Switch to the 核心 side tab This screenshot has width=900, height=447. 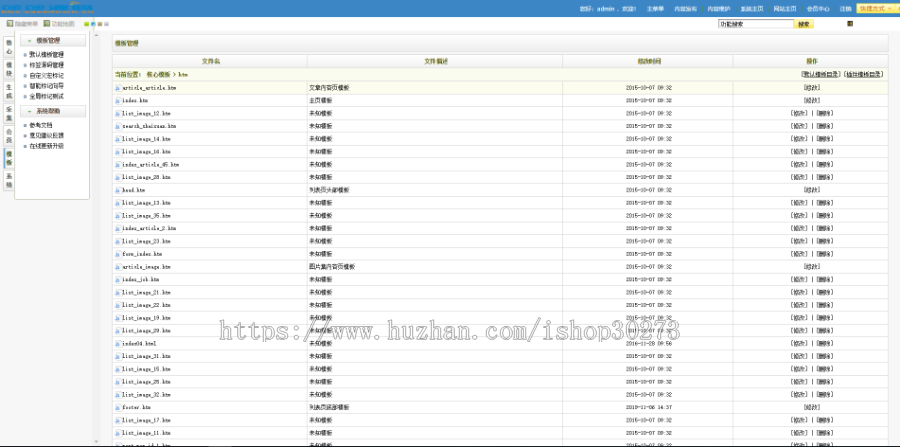pyautogui.click(x=9, y=47)
